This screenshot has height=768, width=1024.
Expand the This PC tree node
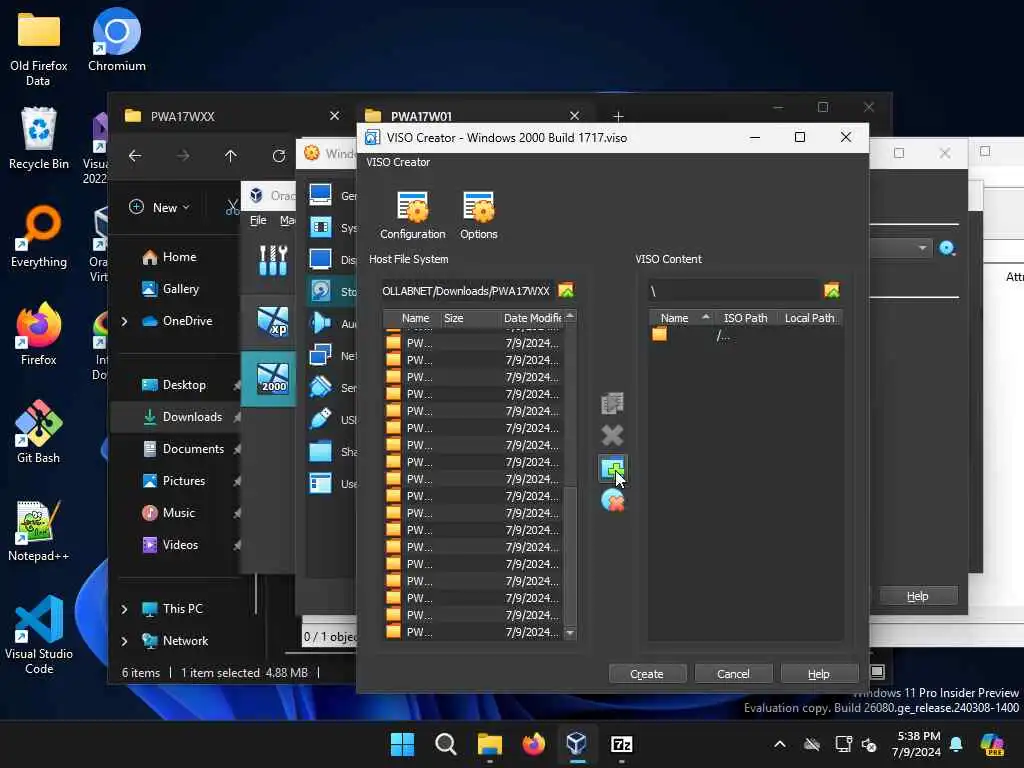click(124, 609)
